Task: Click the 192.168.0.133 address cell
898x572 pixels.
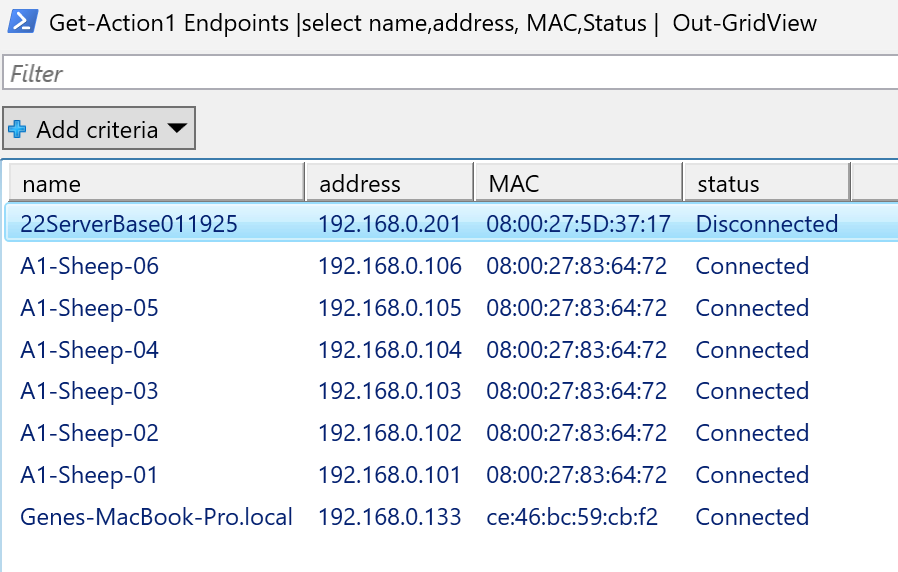Action: 390,517
